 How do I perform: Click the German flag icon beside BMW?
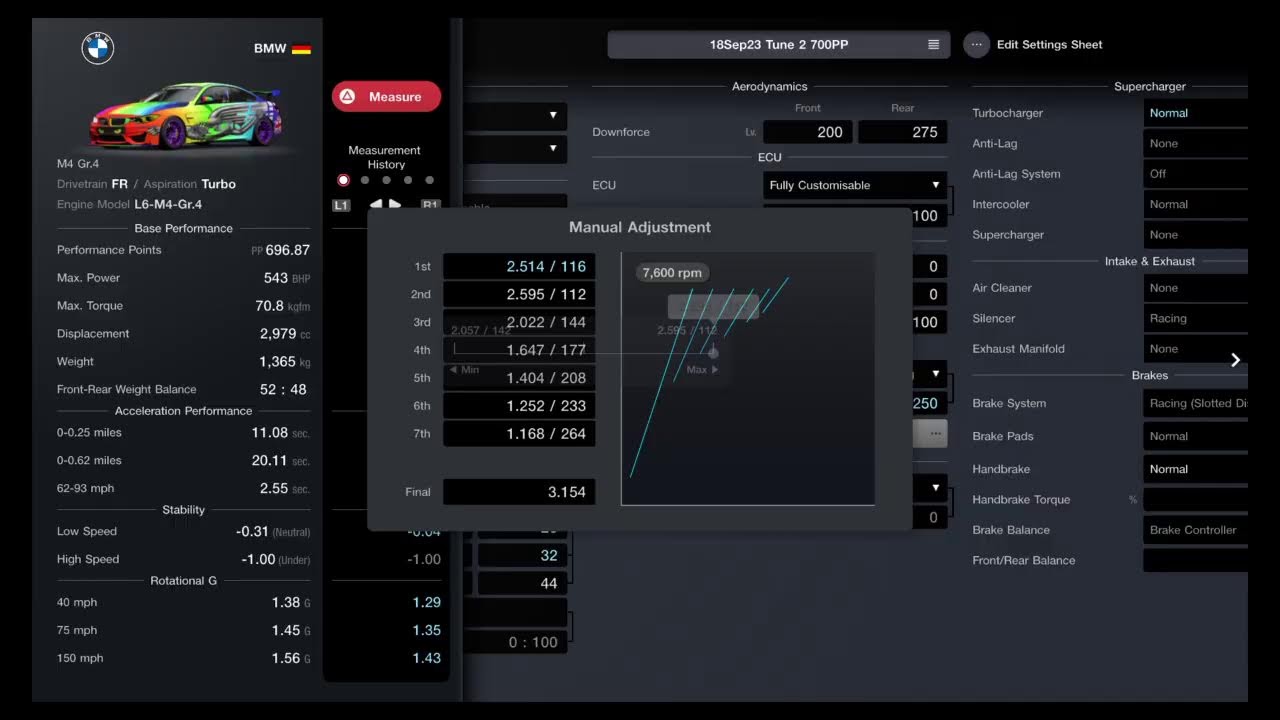pyautogui.click(x=301, y=48)
